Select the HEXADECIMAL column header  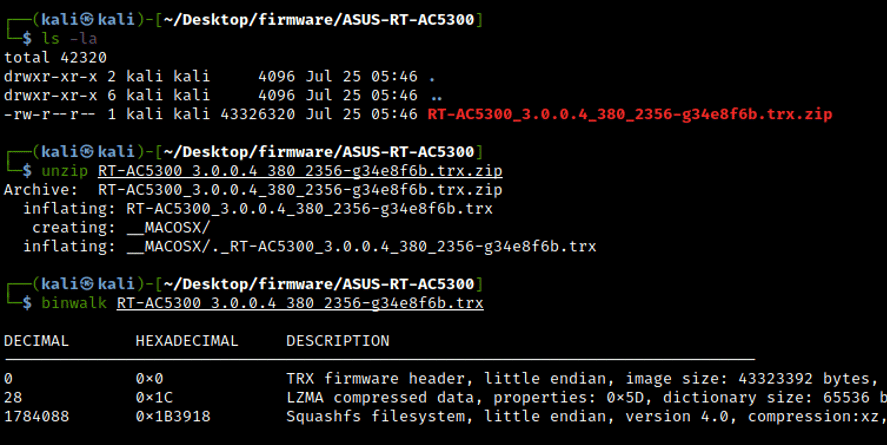[x=187, y=341]
